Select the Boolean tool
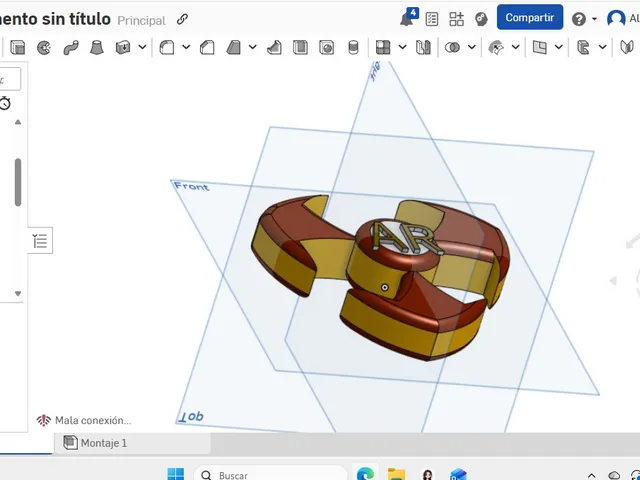 (x=452, y=48)
